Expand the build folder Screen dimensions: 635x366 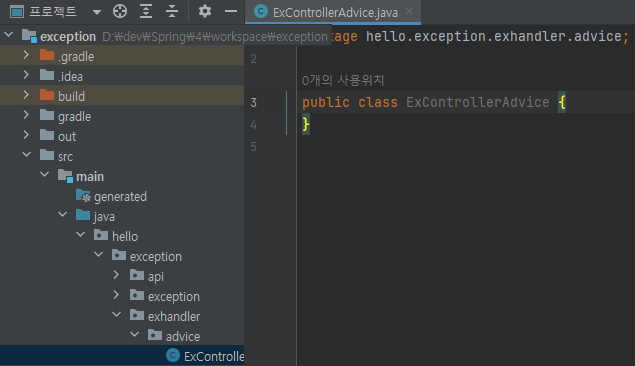(26, 95)
